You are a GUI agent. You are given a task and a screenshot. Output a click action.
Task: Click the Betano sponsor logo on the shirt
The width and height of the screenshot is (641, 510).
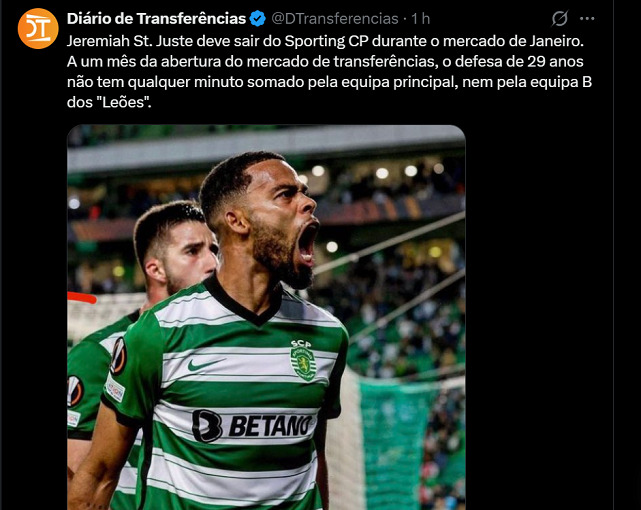(253, 426)
